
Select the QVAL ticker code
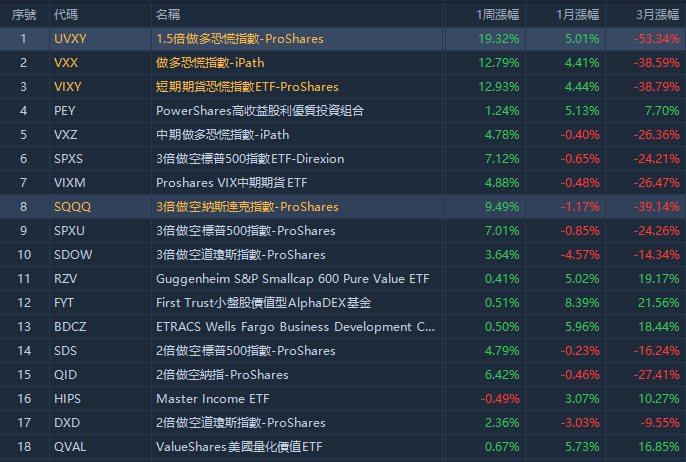[70, 447]
